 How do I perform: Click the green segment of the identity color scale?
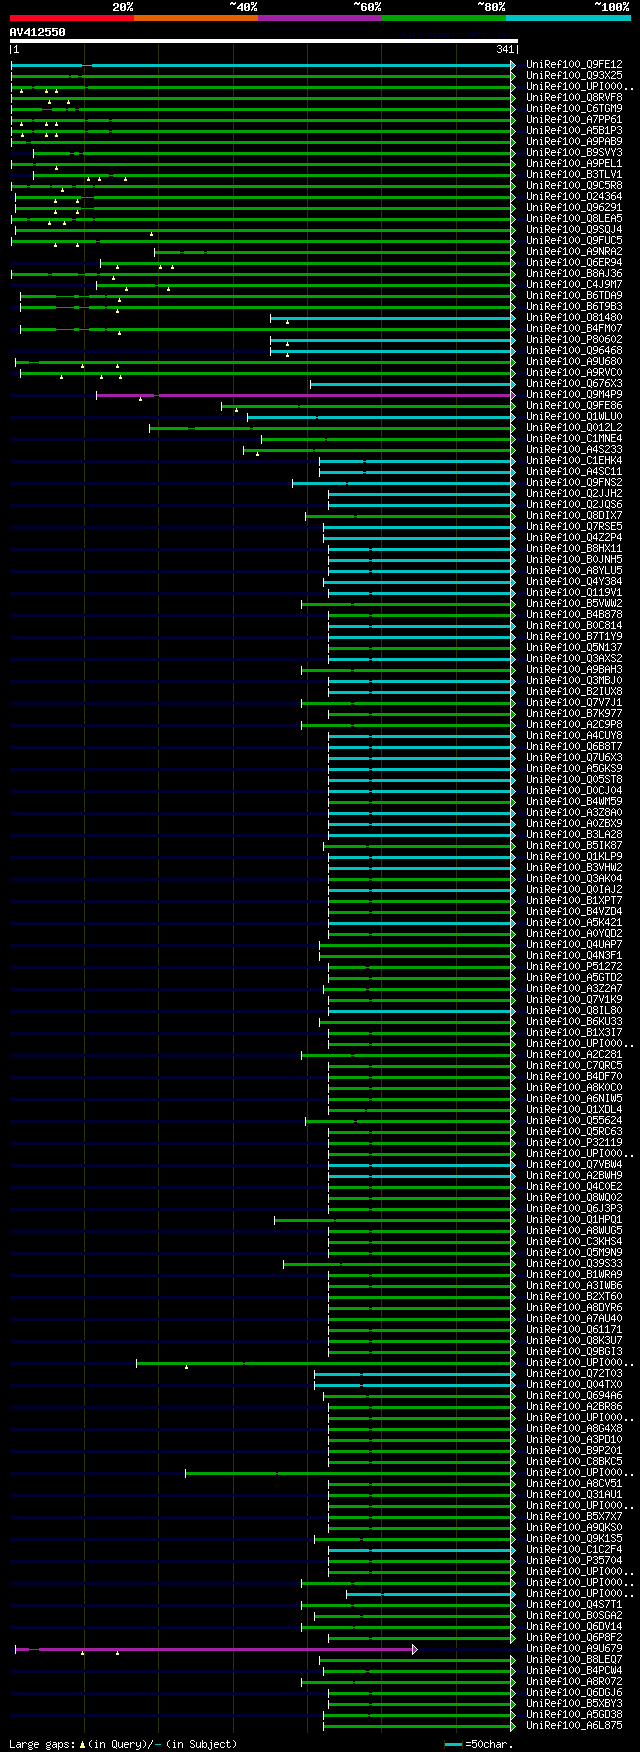(x=444, y=18)
